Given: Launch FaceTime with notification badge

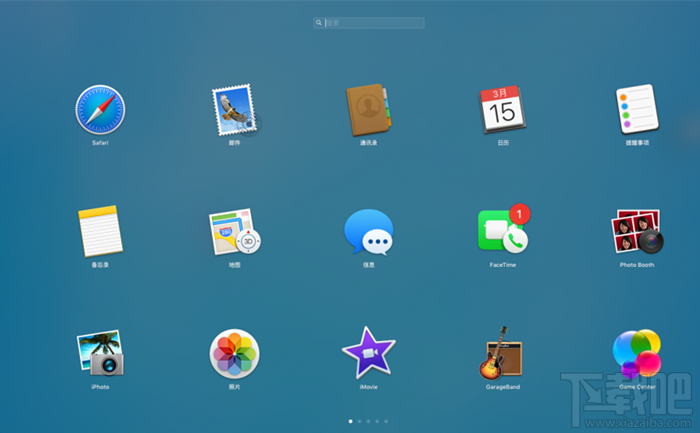Looking at the screenshot, I should [x=504, y=229].
